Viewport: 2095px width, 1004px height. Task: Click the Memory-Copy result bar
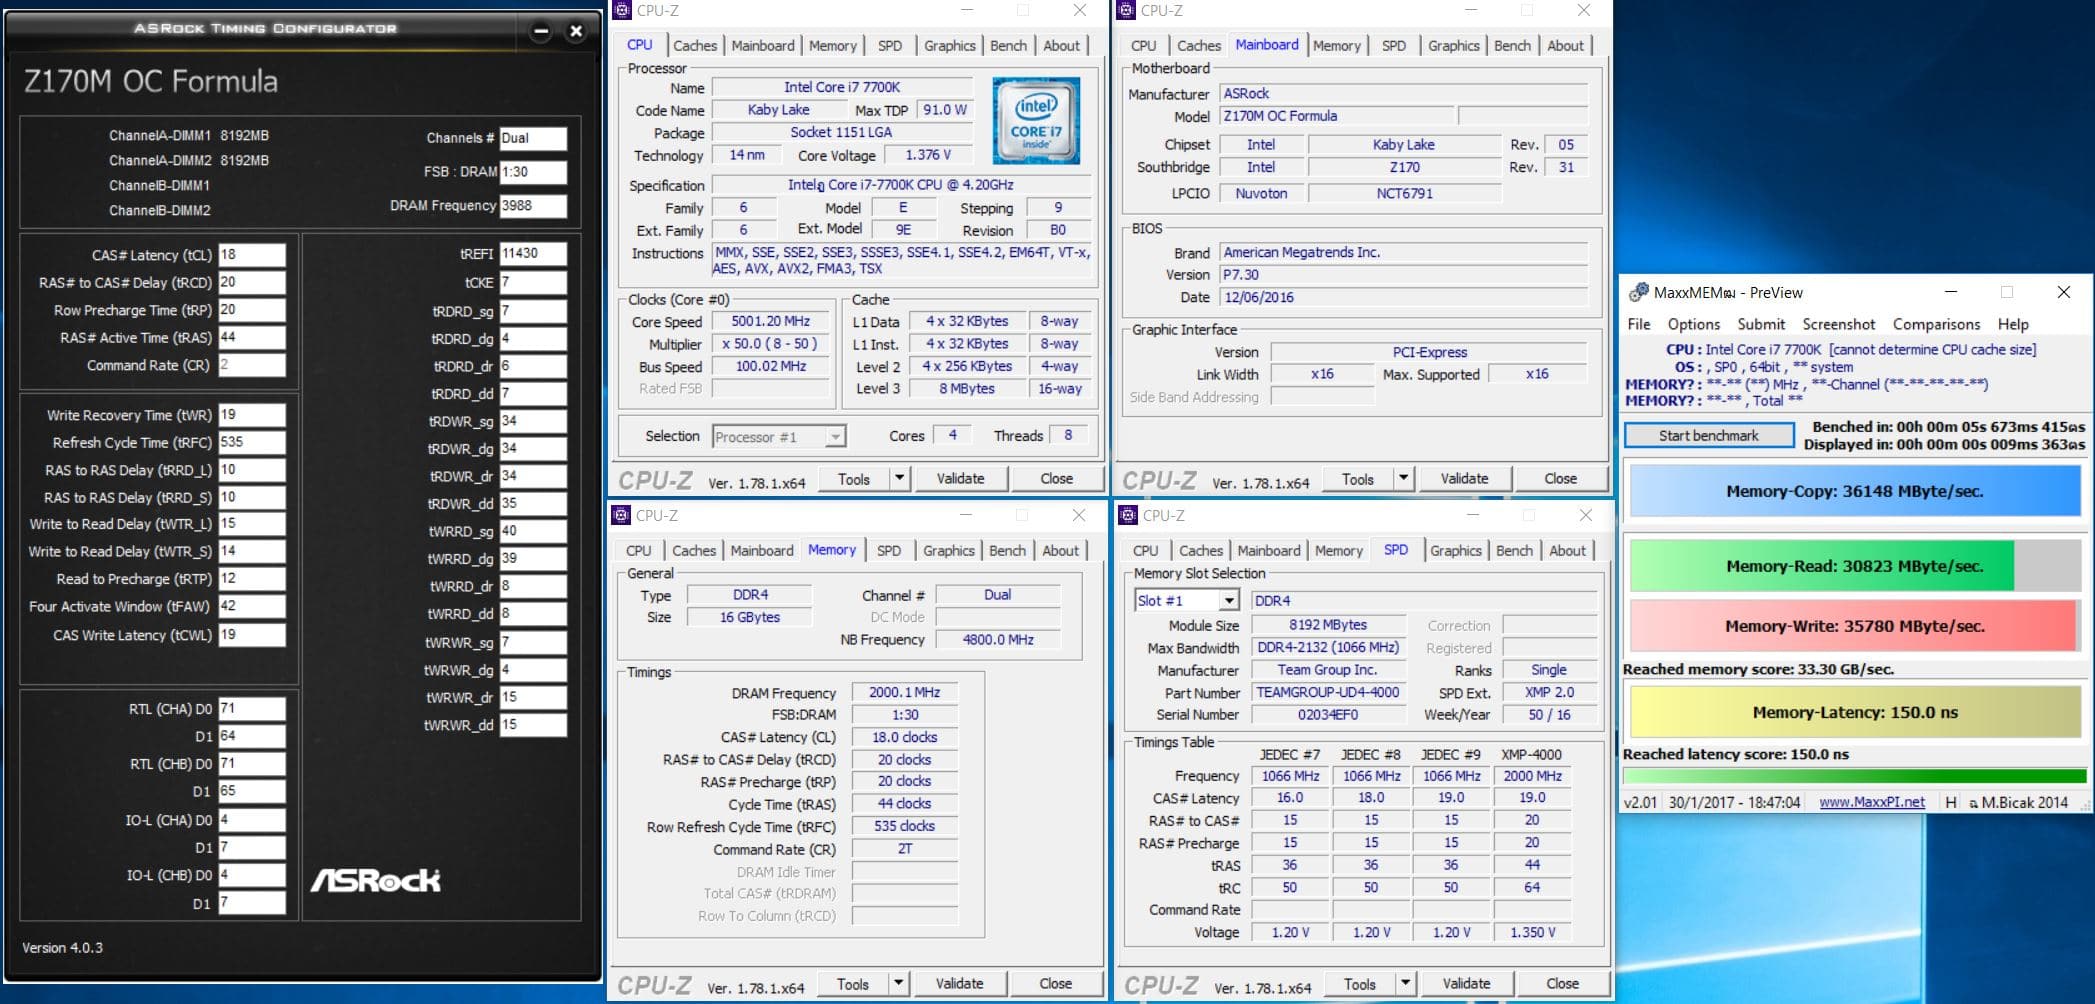click(1855, 491)
